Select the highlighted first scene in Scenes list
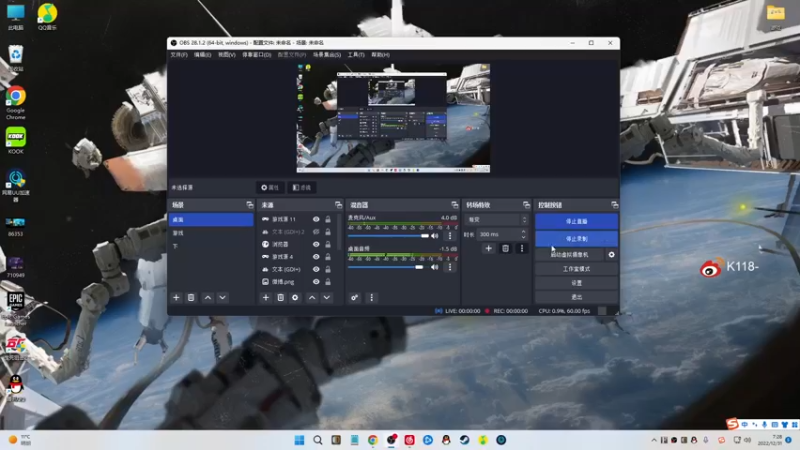Screen dimensions: 800x450 [211, 219]
